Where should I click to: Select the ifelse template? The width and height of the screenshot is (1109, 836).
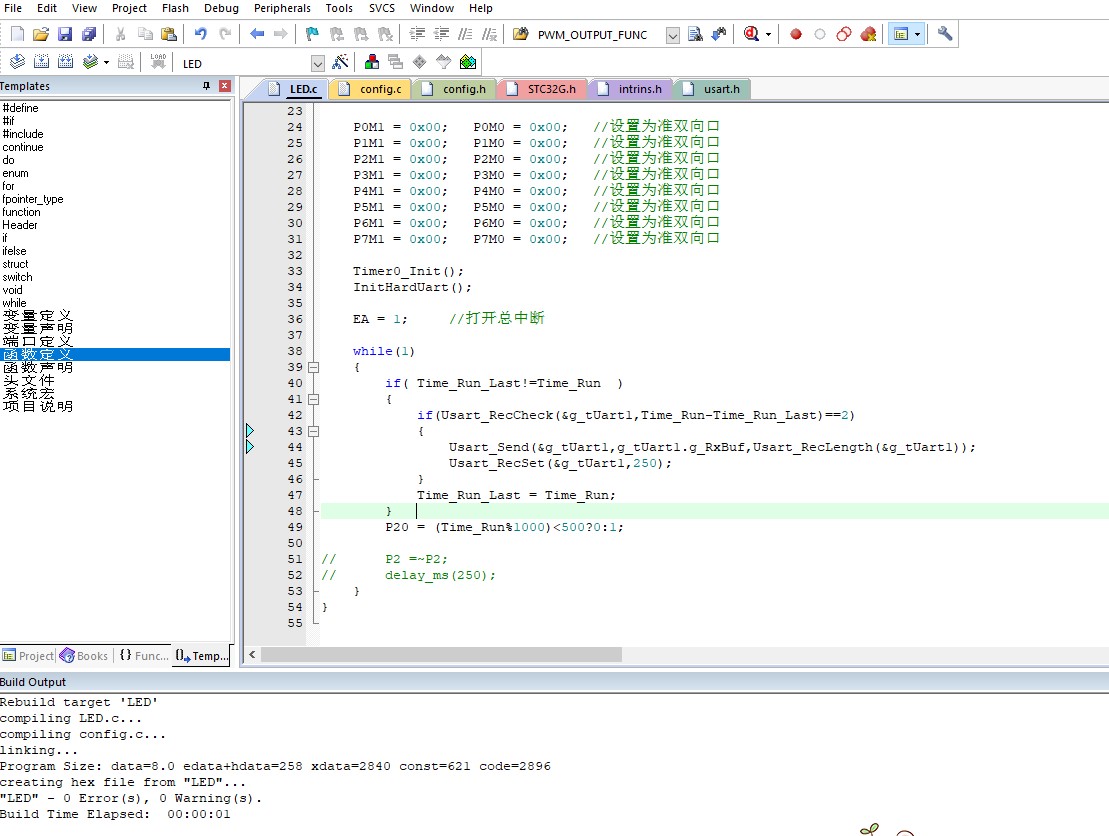pyautogui.click(x=14, y=251)
